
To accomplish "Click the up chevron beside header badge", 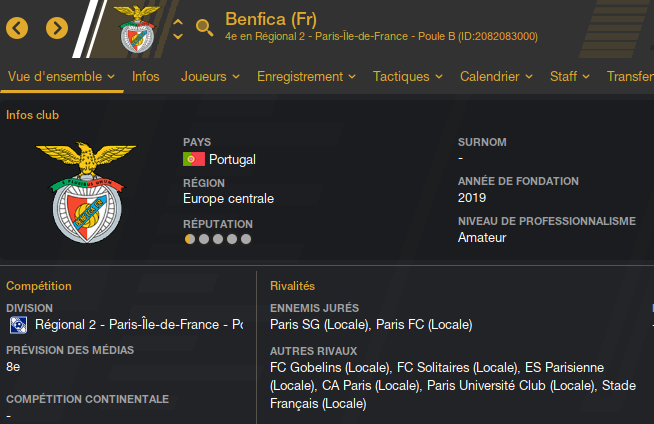I will tap(178, 20).
